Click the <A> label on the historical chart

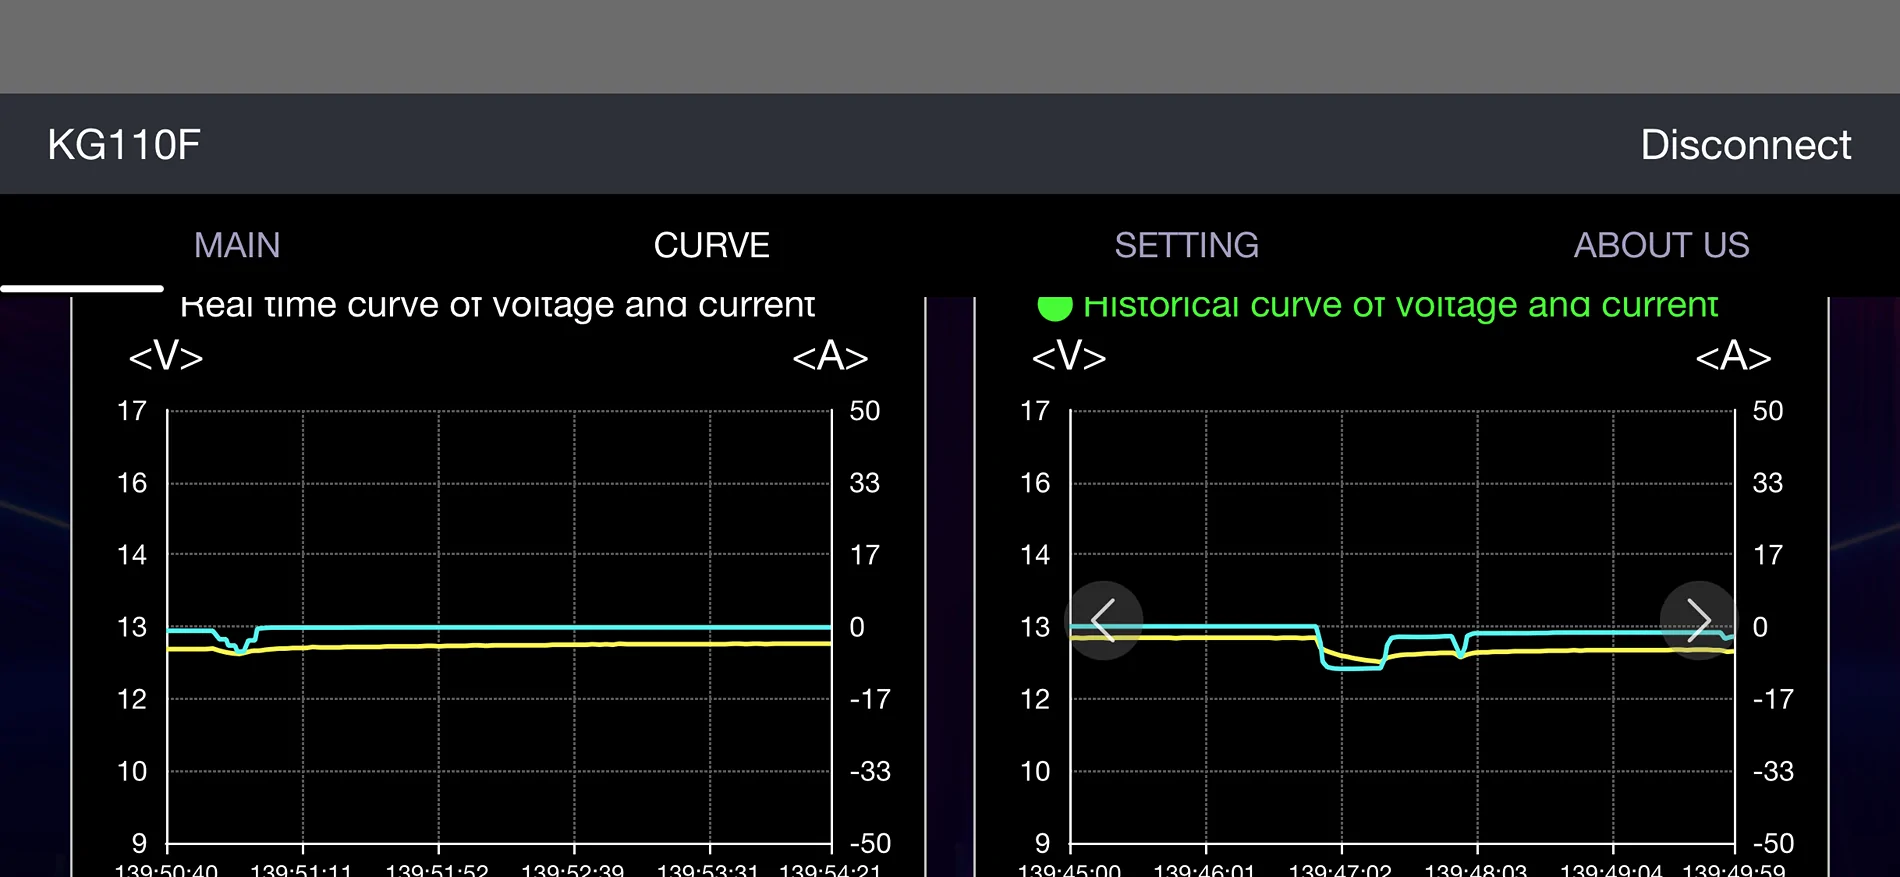click(x=1733, y=356)
